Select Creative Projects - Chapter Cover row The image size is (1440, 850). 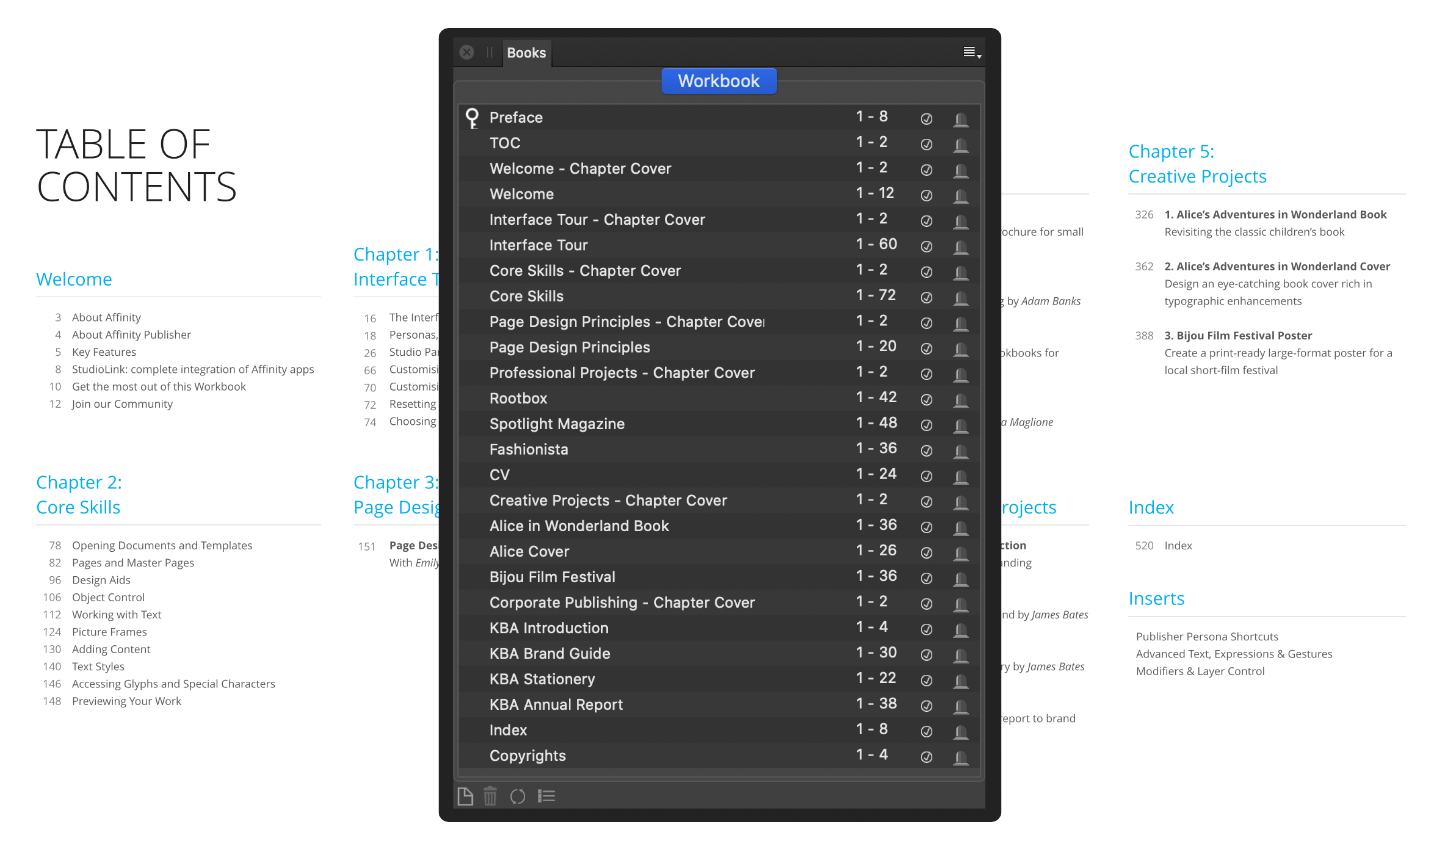pyautogui.click(x=718, y=501)
